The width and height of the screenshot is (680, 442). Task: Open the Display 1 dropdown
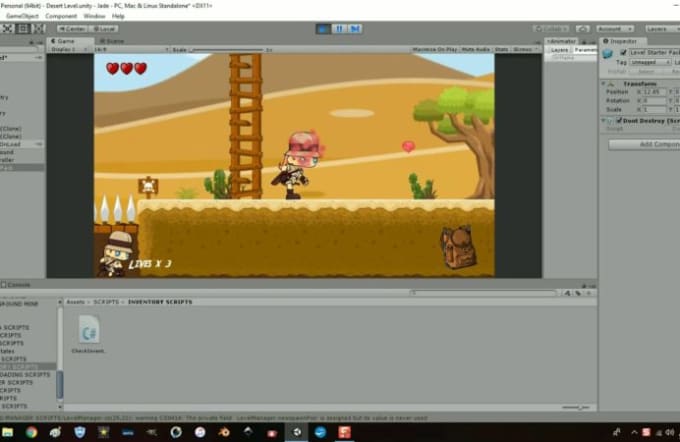coord(69,49)
